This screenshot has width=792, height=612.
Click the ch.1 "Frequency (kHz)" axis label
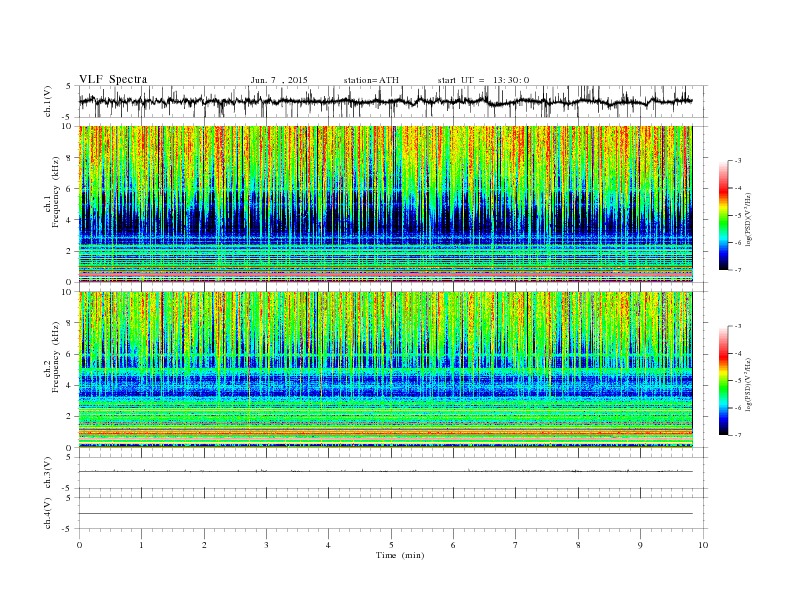pos(56,192)
